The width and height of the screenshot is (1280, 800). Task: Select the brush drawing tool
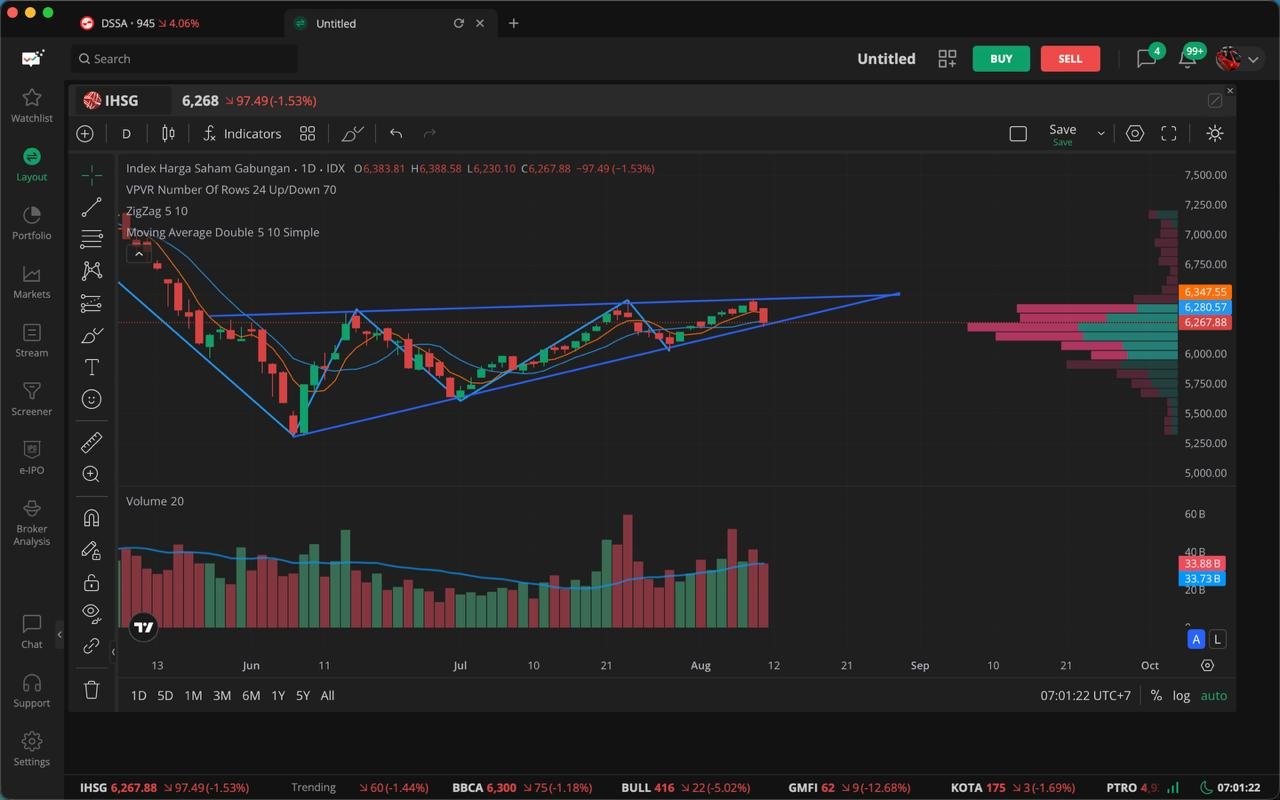tap(91, 335)
